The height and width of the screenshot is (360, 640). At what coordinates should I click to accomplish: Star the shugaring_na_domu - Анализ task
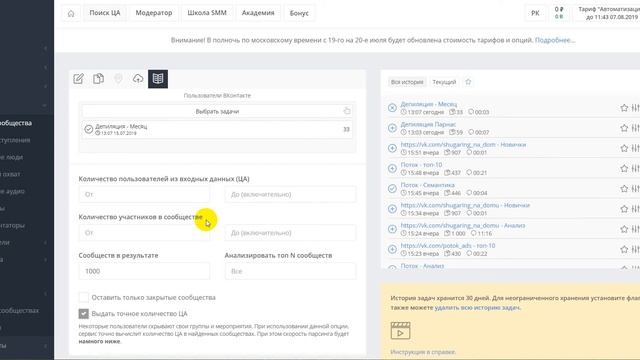[x=624, y=229]
